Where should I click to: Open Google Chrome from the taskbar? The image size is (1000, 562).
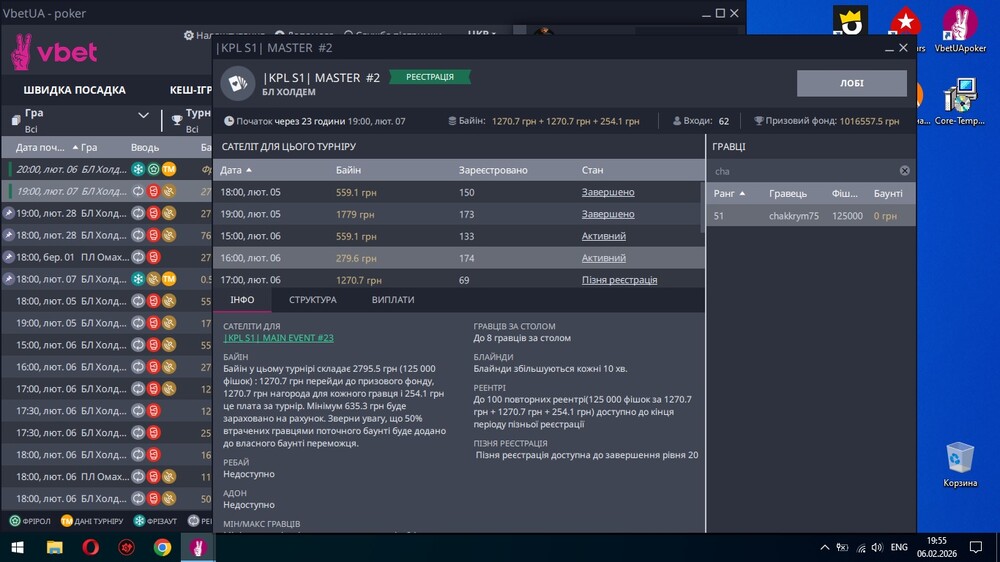(162, 547)
